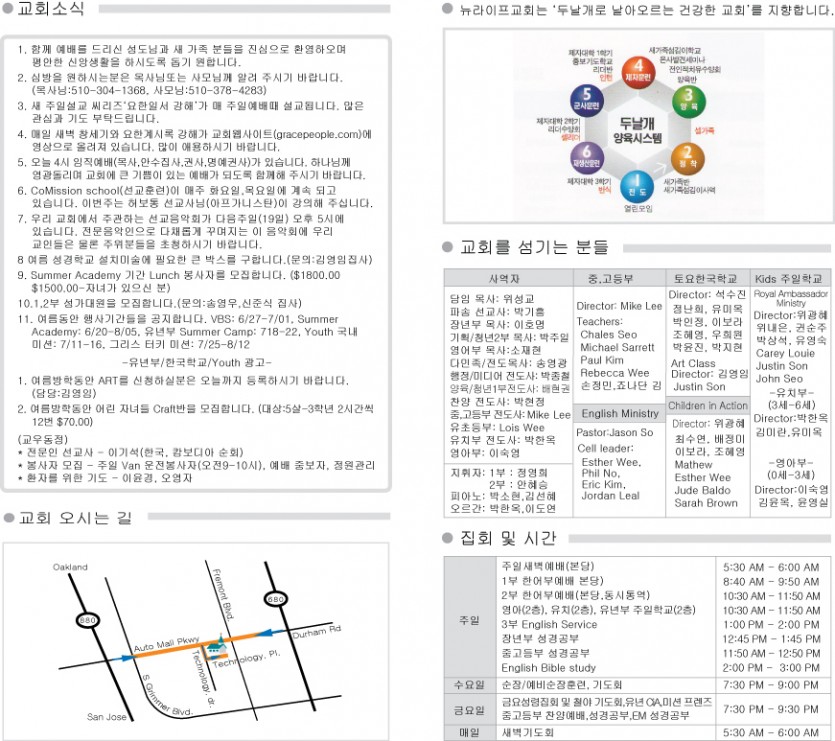The image size is (835, 741).
Task: Click the 담임 목사: 위성교 line
Action: click(492, 299)
